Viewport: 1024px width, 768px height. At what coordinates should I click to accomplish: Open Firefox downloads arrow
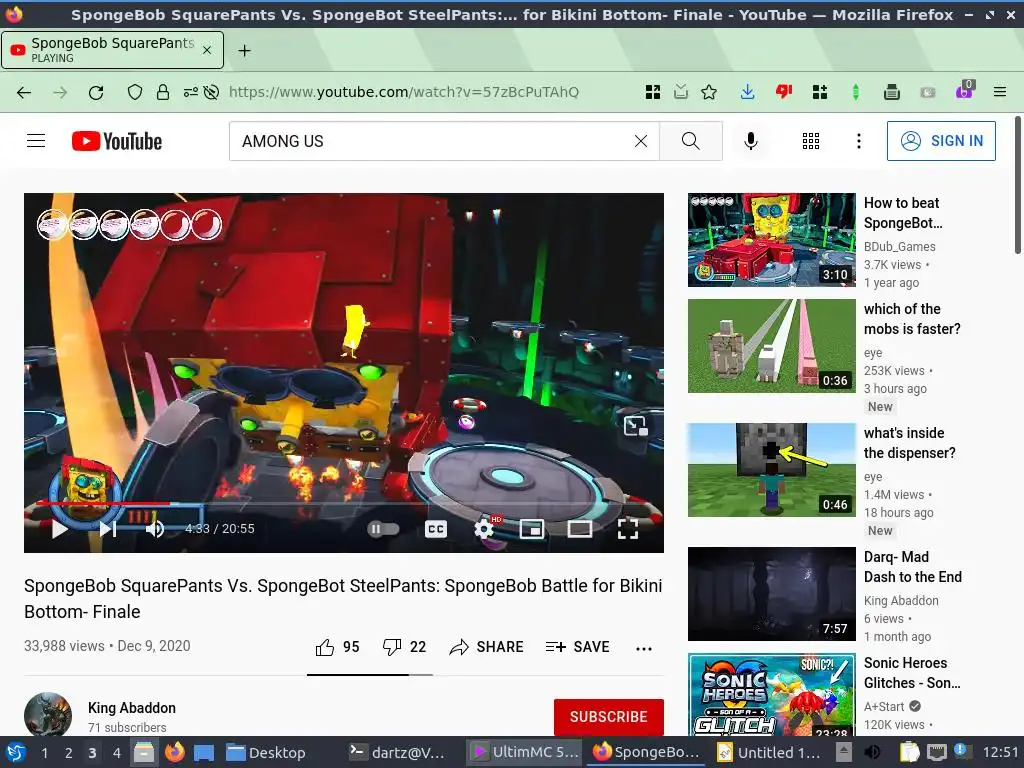pos(748,92)
